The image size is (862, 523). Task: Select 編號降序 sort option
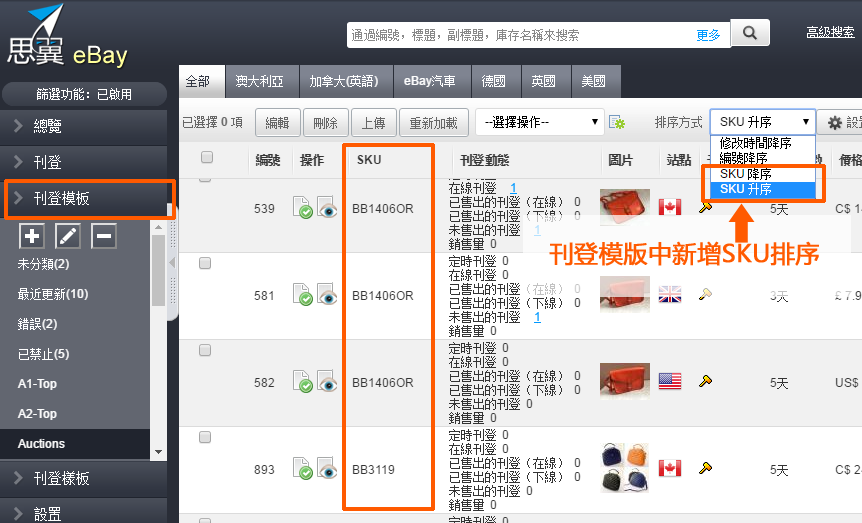[x=762, y=158]
